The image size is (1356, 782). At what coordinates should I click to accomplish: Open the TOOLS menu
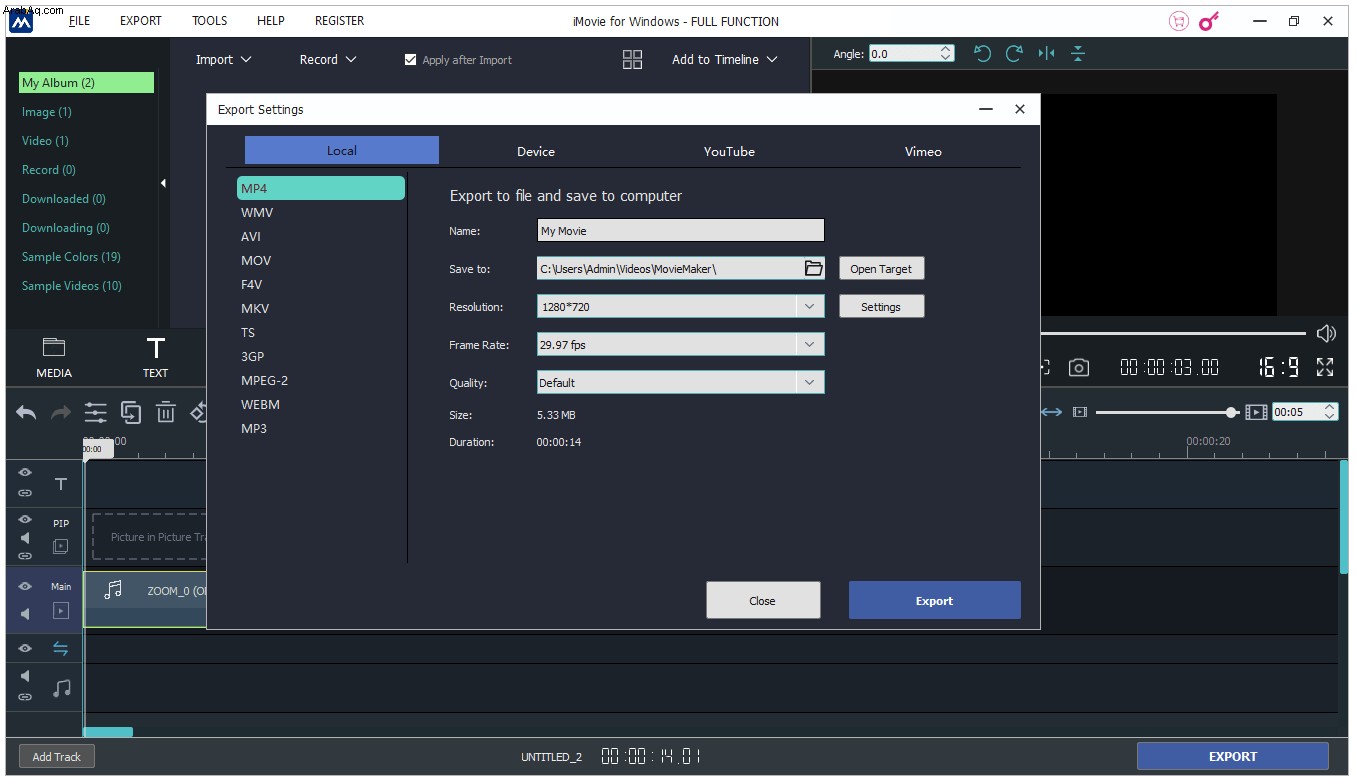click(x=209, y=21)
